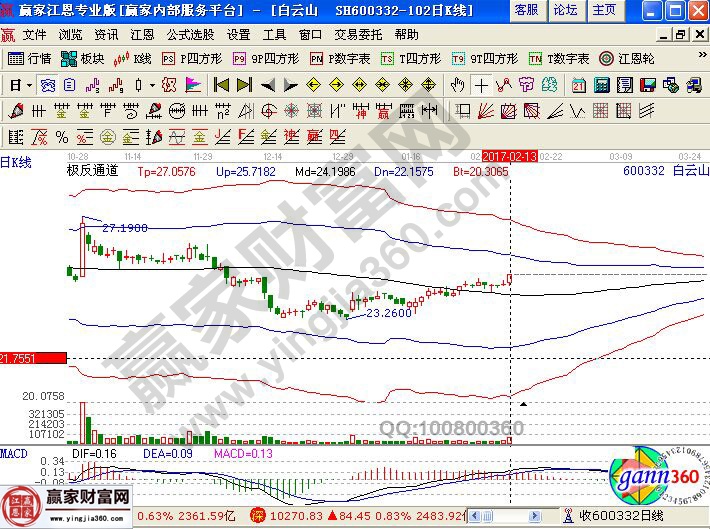
Task: Click the 2017-02-13 date marker on timeline
Action: (x=509, y=157)
